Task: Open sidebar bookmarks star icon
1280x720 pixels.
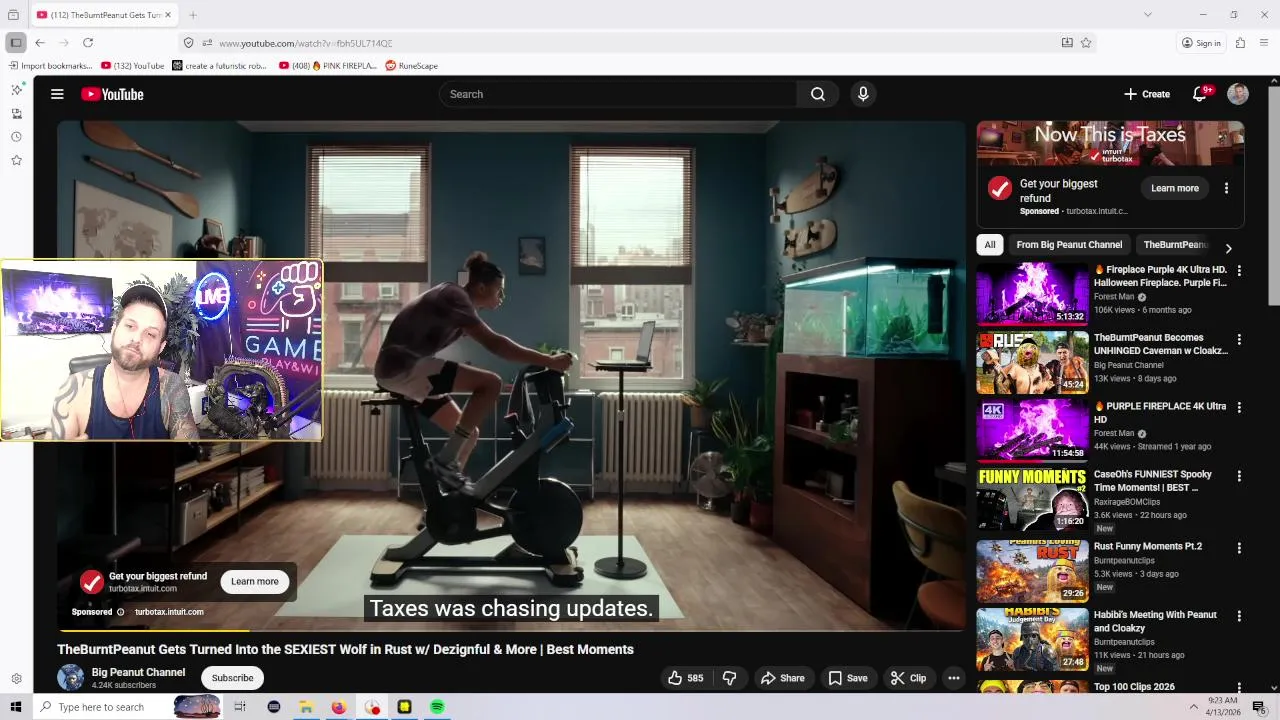Action: click(x=16, y=160)
